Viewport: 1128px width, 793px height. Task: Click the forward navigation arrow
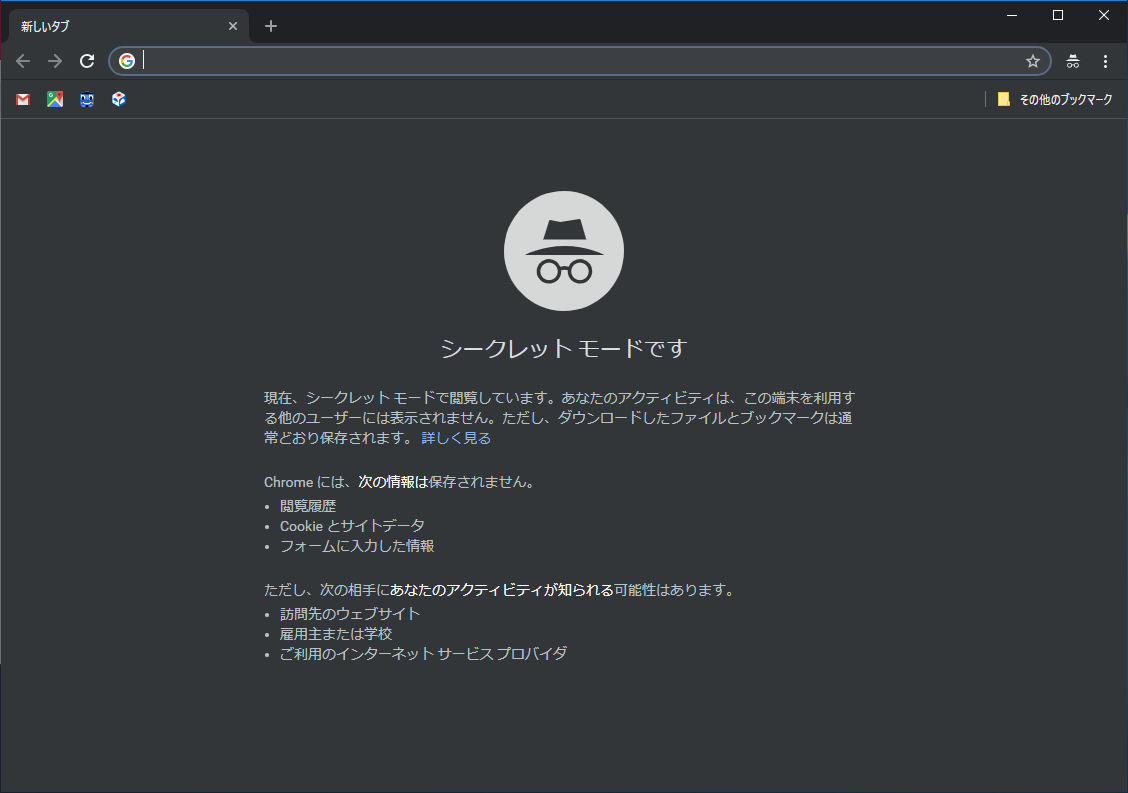point(55,61)
